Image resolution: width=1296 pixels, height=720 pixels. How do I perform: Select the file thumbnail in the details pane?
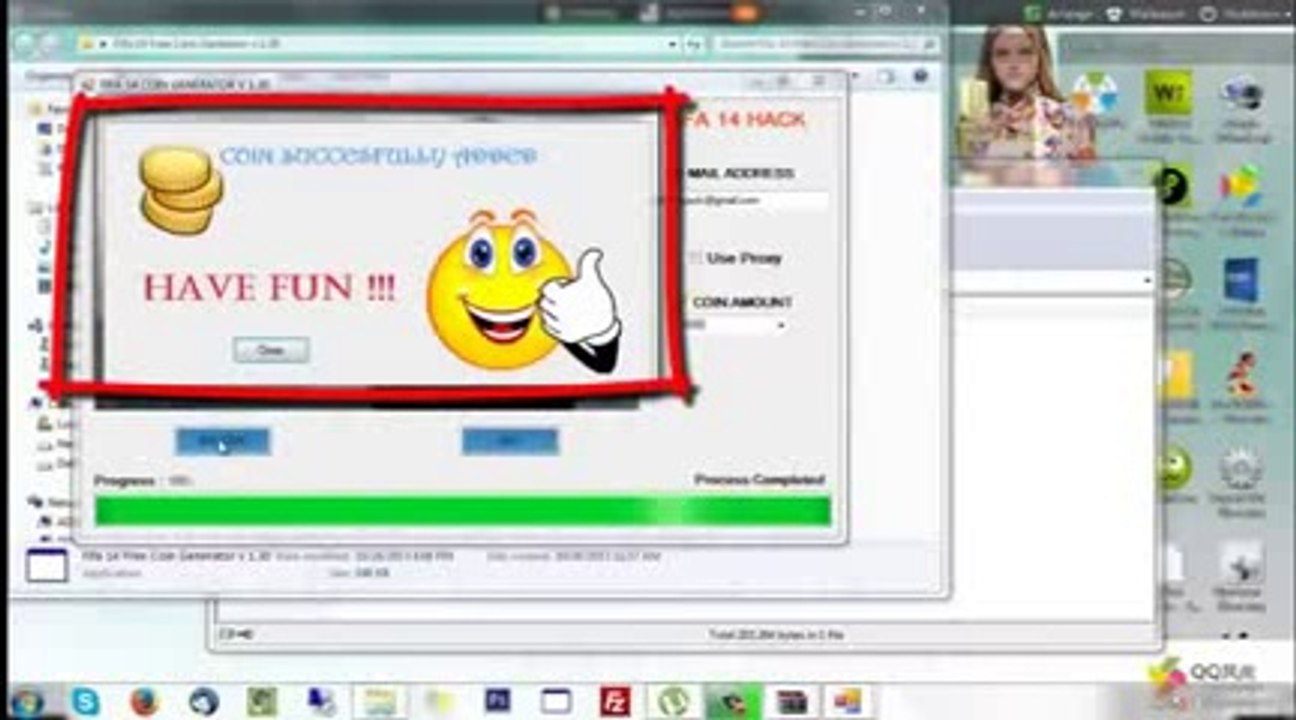point(47,566)
